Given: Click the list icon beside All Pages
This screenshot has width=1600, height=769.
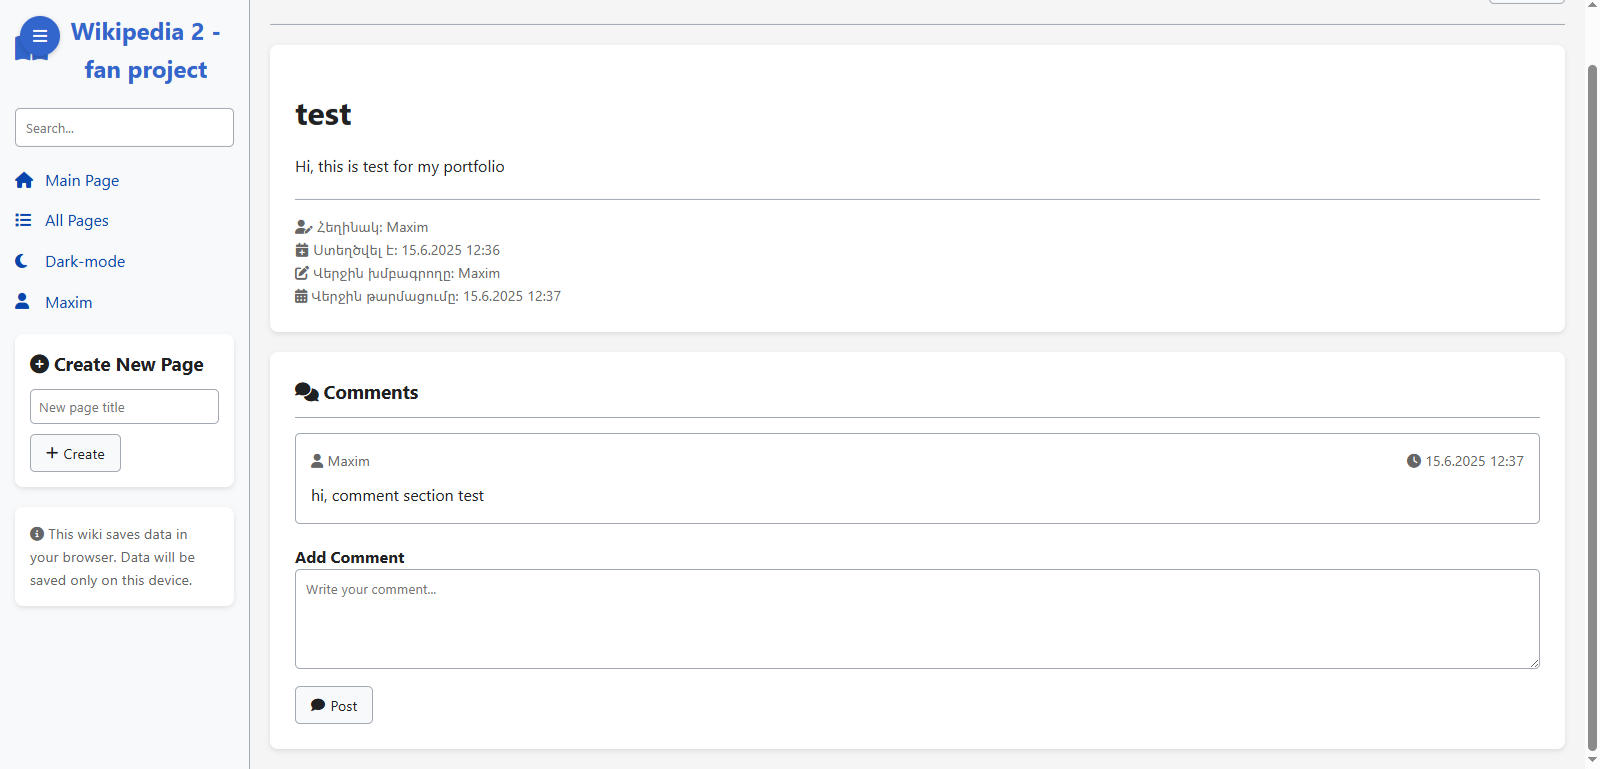Looking at the screenshot, I should coord(23,220).
